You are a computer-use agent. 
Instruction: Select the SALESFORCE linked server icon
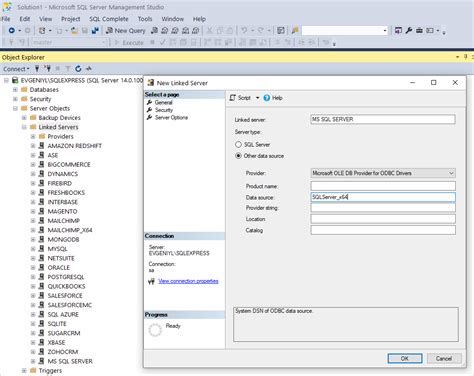tap(41, 295)
